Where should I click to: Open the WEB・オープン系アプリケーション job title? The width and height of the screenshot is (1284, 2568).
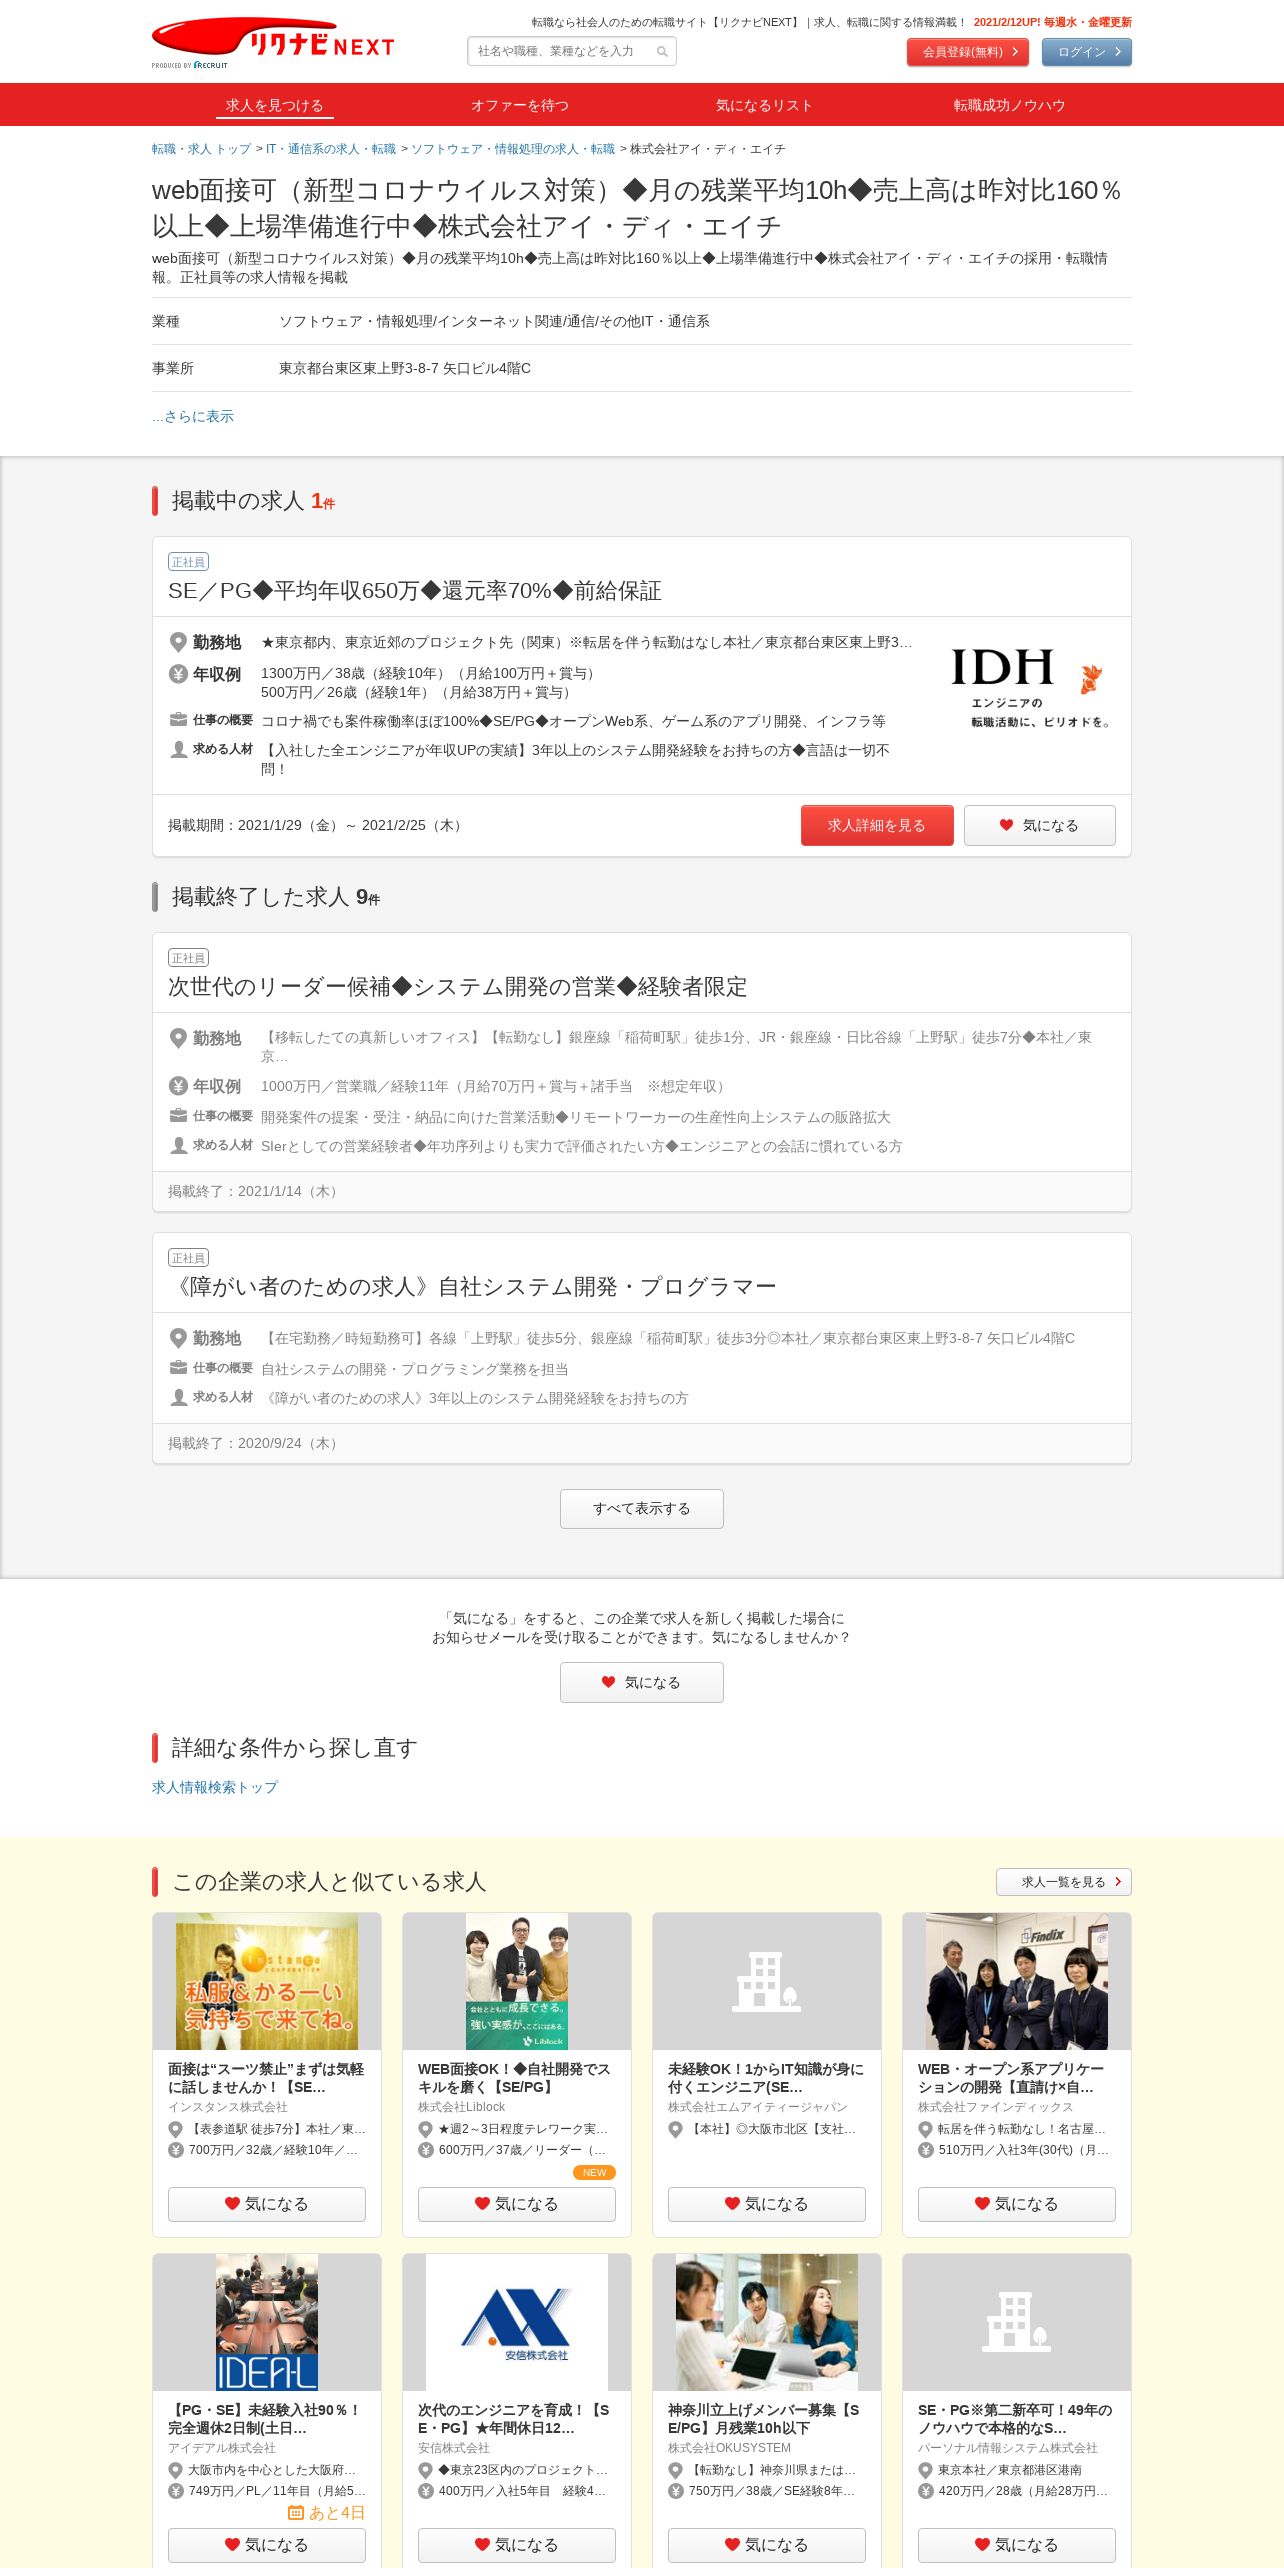tap(1011, 2078)
